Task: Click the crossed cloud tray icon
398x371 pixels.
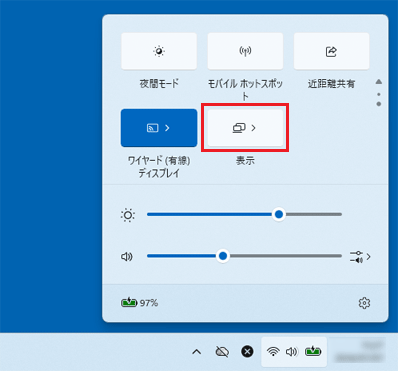Action: (222, 352)
